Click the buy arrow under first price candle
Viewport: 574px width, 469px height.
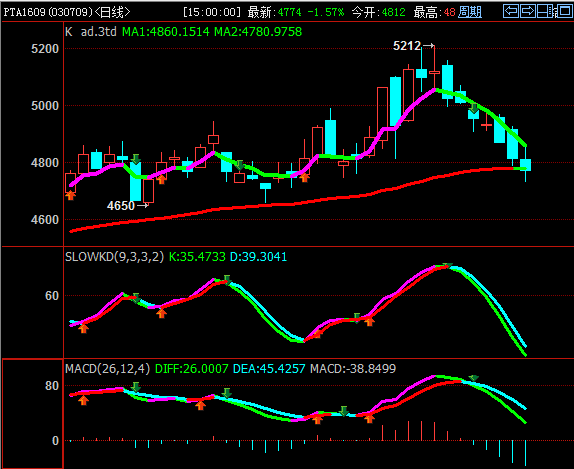coord(70,195)
